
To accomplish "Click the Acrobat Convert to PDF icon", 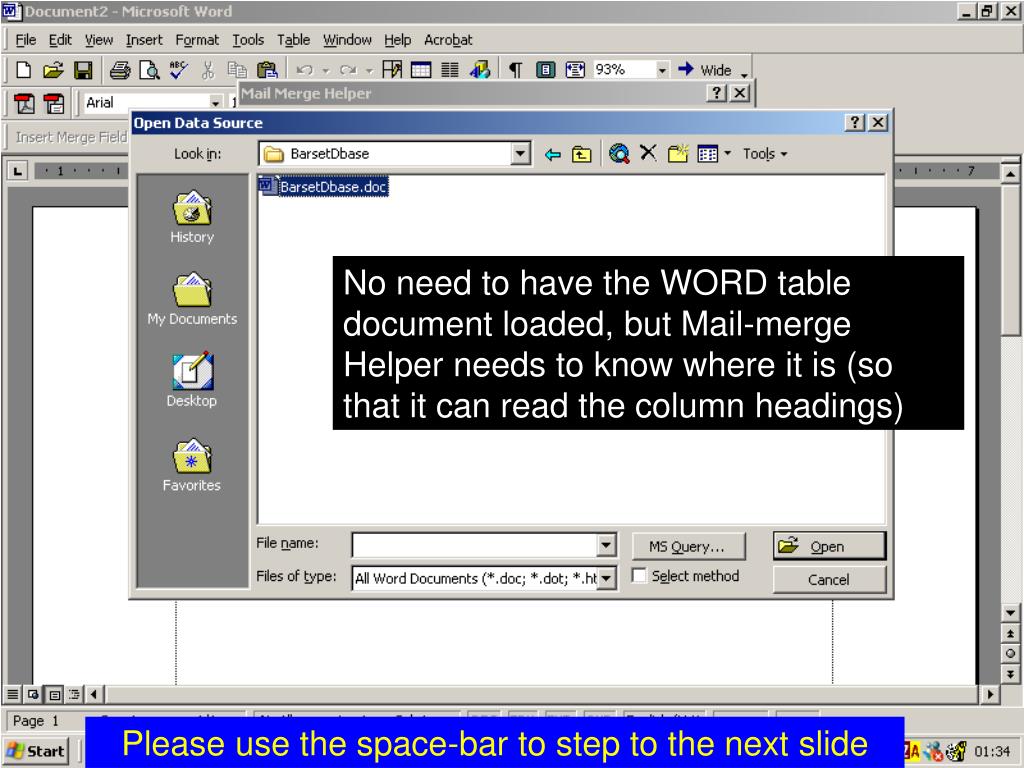I will 24,103.
